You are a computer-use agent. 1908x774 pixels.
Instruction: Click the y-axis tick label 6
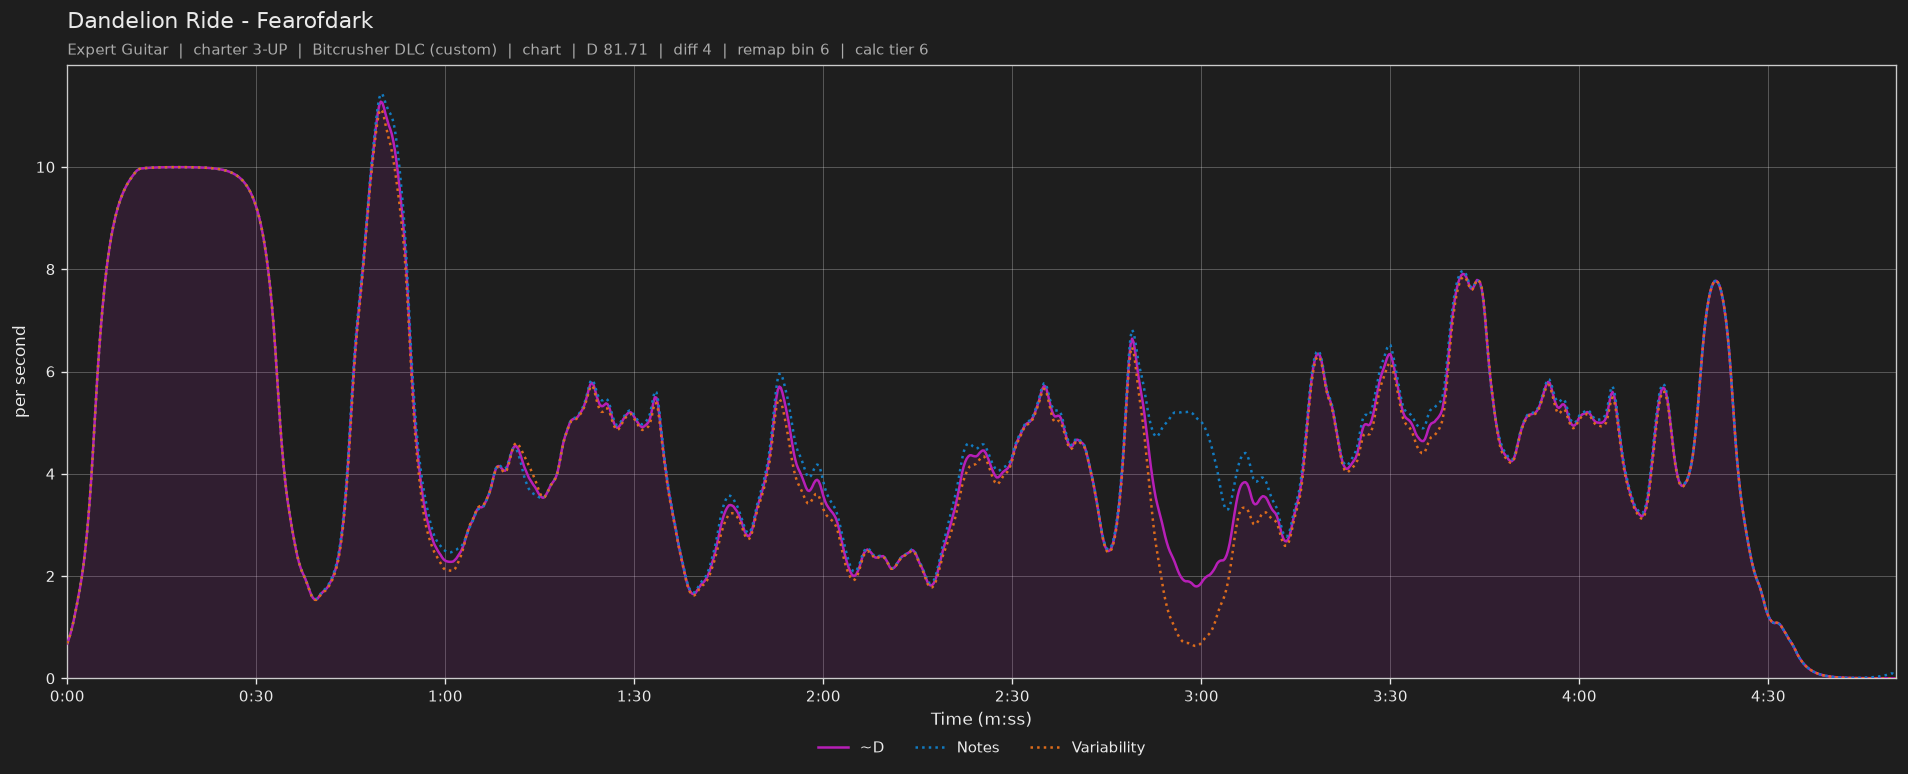coord(50,372)
